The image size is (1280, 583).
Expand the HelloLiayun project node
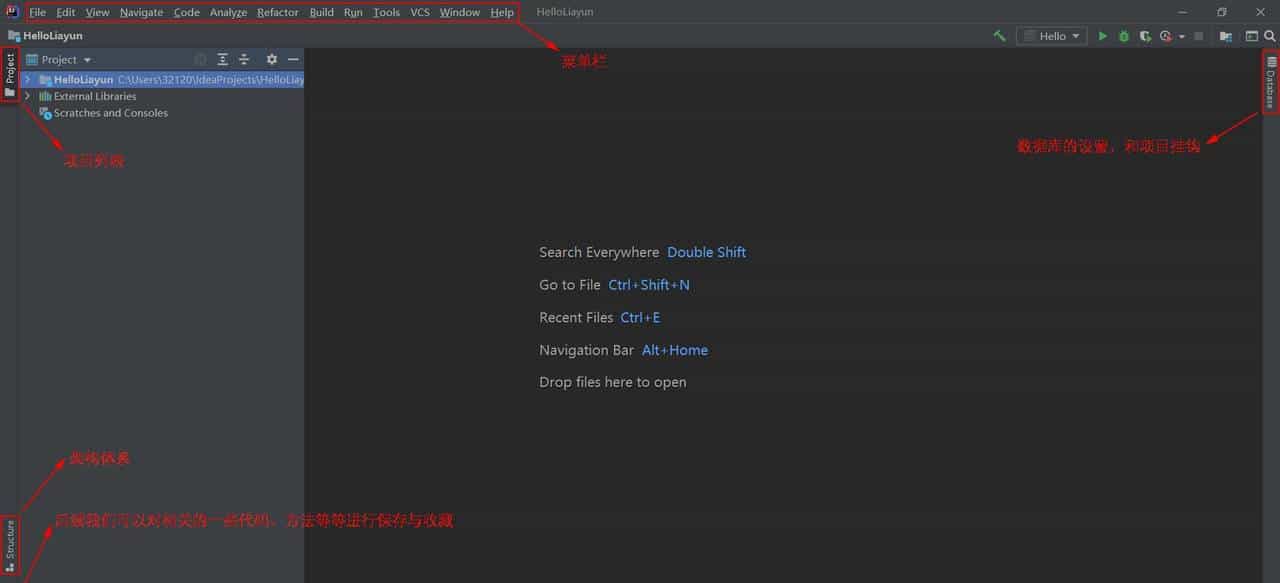27,79
